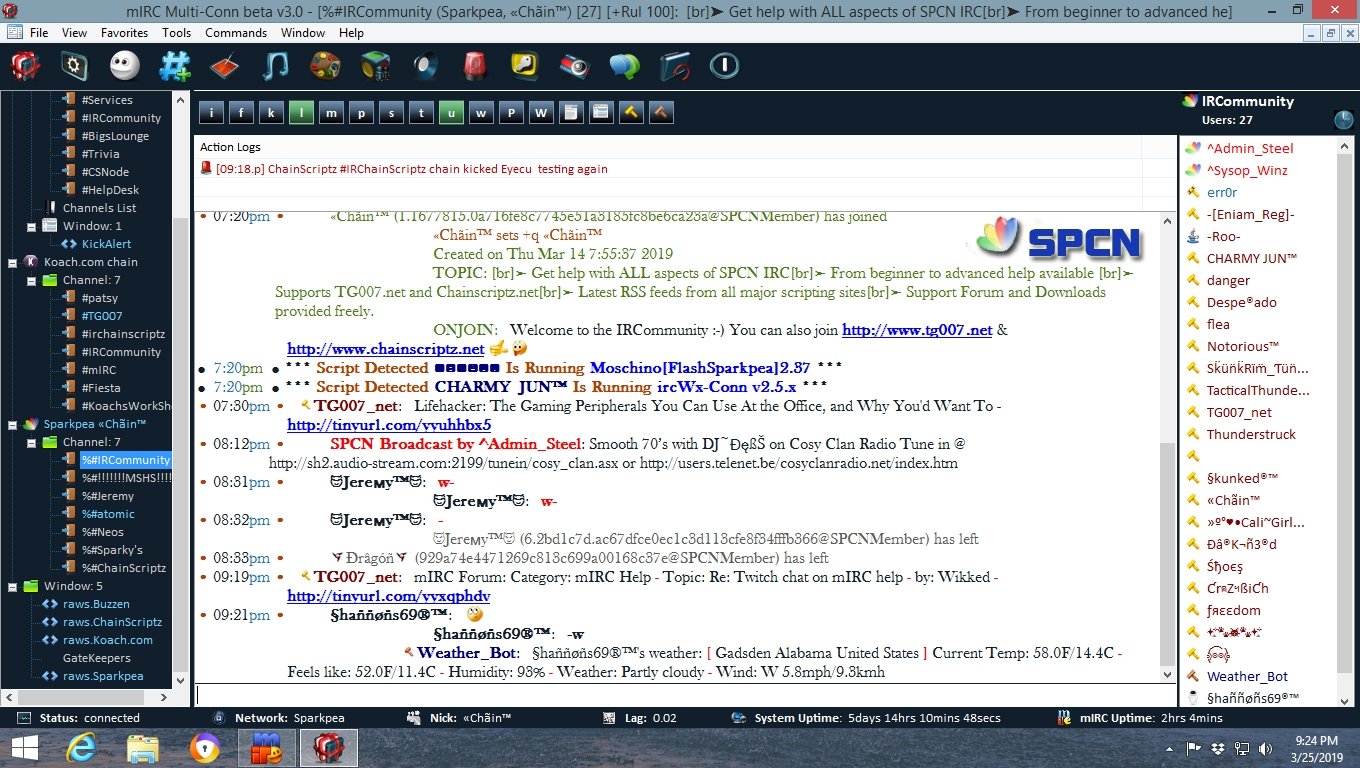
Task: Toggle channel mode t button
Action: tap(421, 112)
